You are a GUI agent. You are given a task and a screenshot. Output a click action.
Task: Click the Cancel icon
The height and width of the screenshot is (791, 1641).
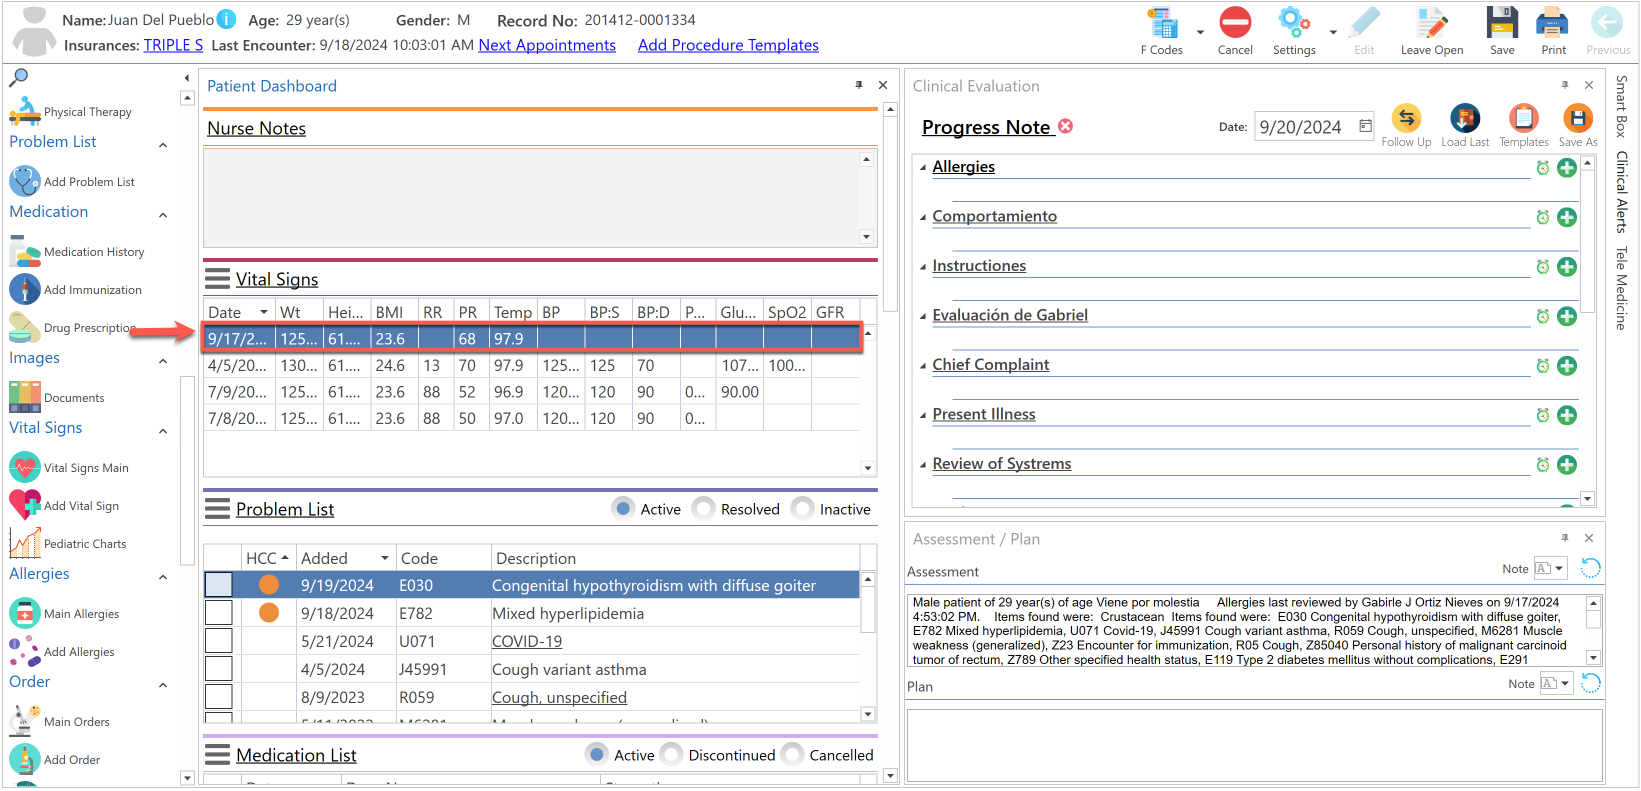(x=1235, y=23)
